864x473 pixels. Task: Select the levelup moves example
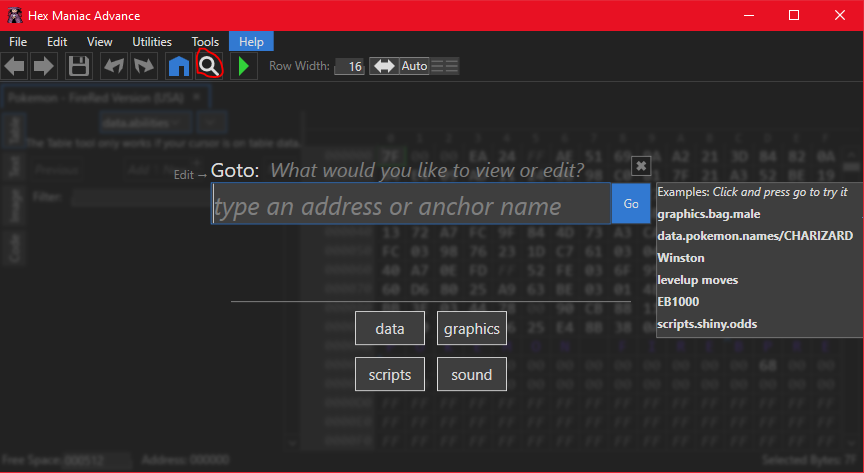pyautogui.click(x=698, y=280)
